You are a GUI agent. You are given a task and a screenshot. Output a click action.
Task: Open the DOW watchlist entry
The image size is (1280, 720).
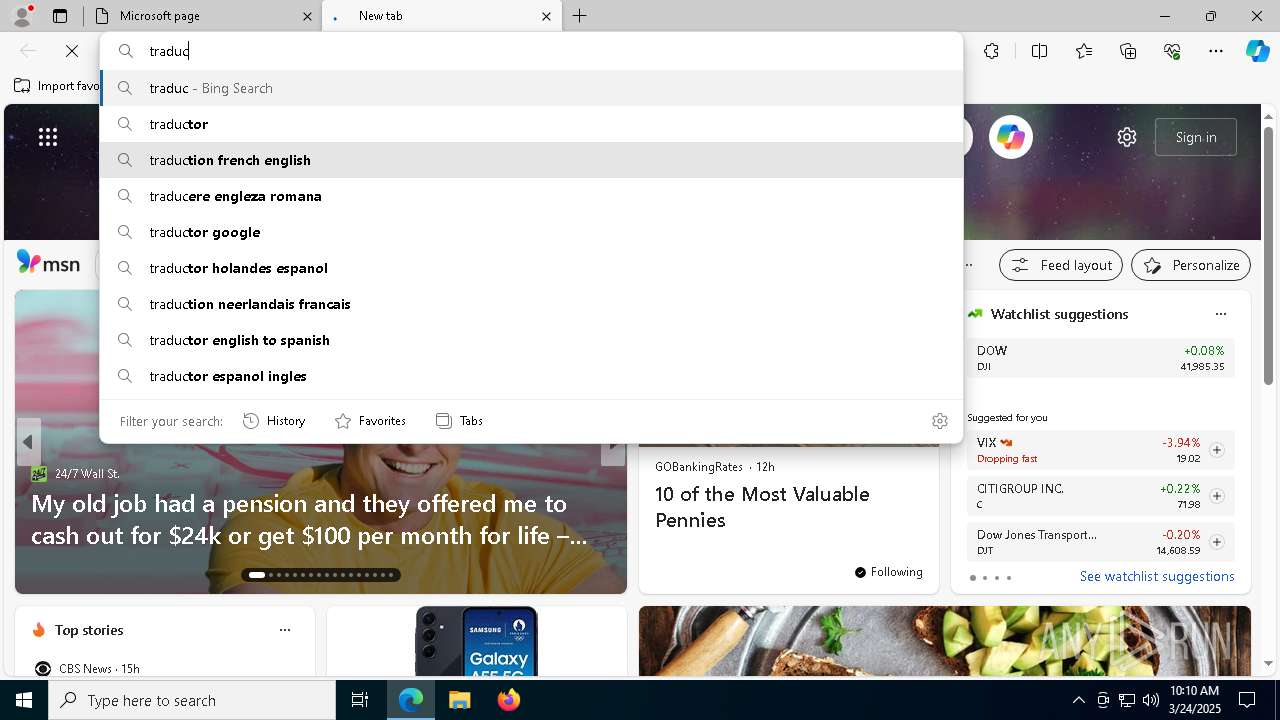[x=1101, y=358]
